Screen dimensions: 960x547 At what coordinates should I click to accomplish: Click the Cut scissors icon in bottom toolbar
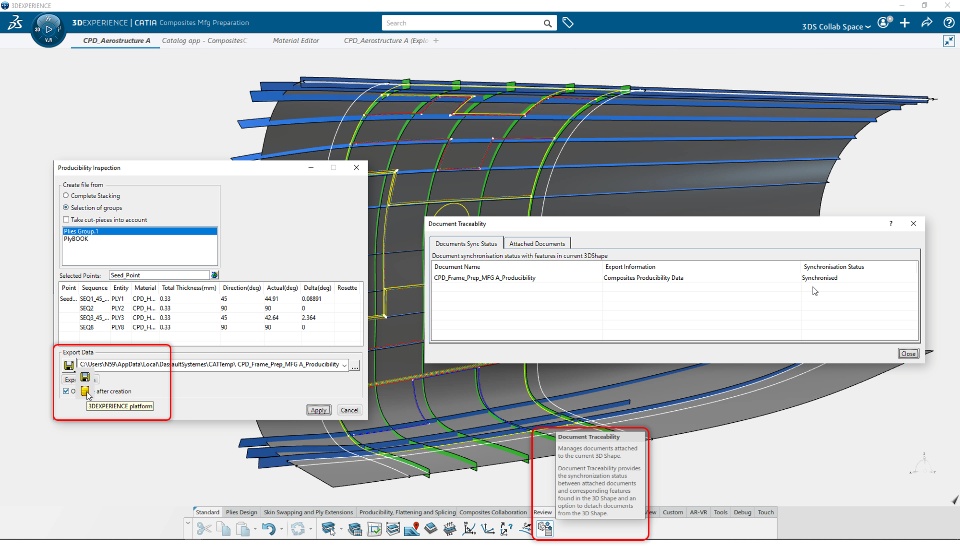coord(204,528)
